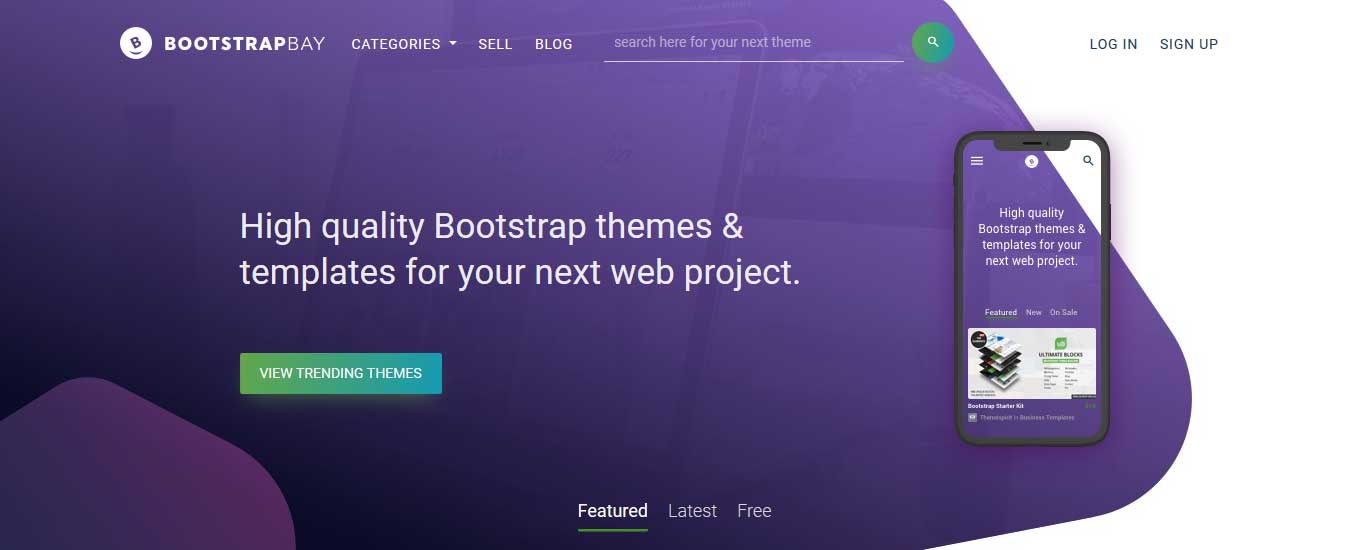Click into the theme search field
Image resolution: width=1347 pixels, height=550 pixels.
pos(753,43)
